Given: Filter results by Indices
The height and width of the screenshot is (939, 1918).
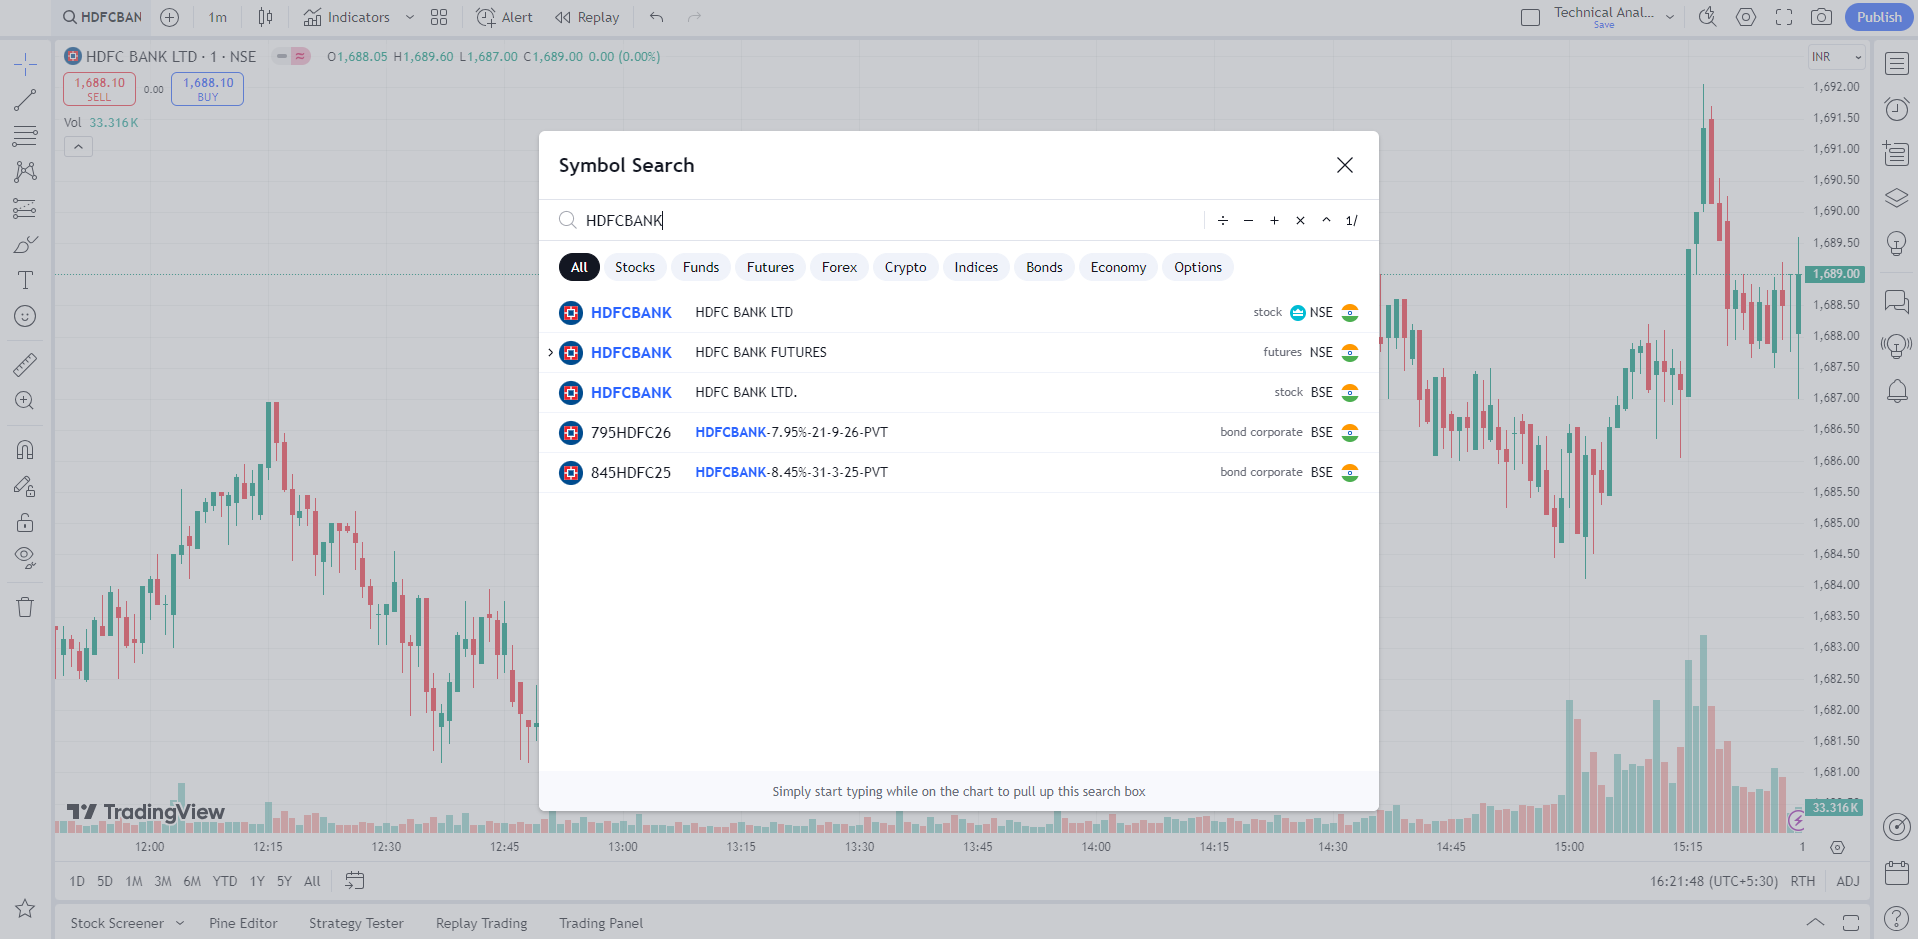Looking at the screenshot, I should pos(976,267).
